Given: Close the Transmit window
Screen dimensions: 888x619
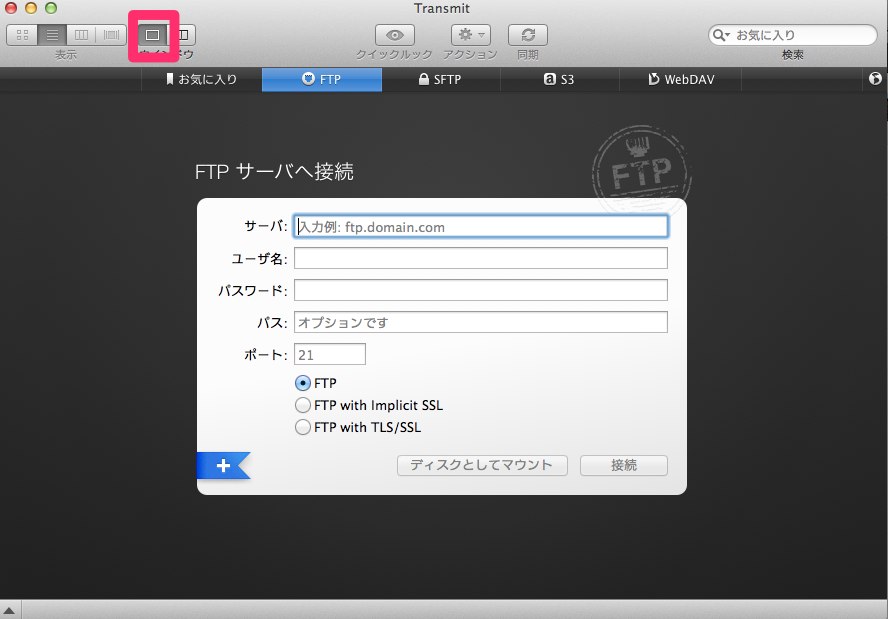Looking at the screenshot, I should [x=11, y=8].
